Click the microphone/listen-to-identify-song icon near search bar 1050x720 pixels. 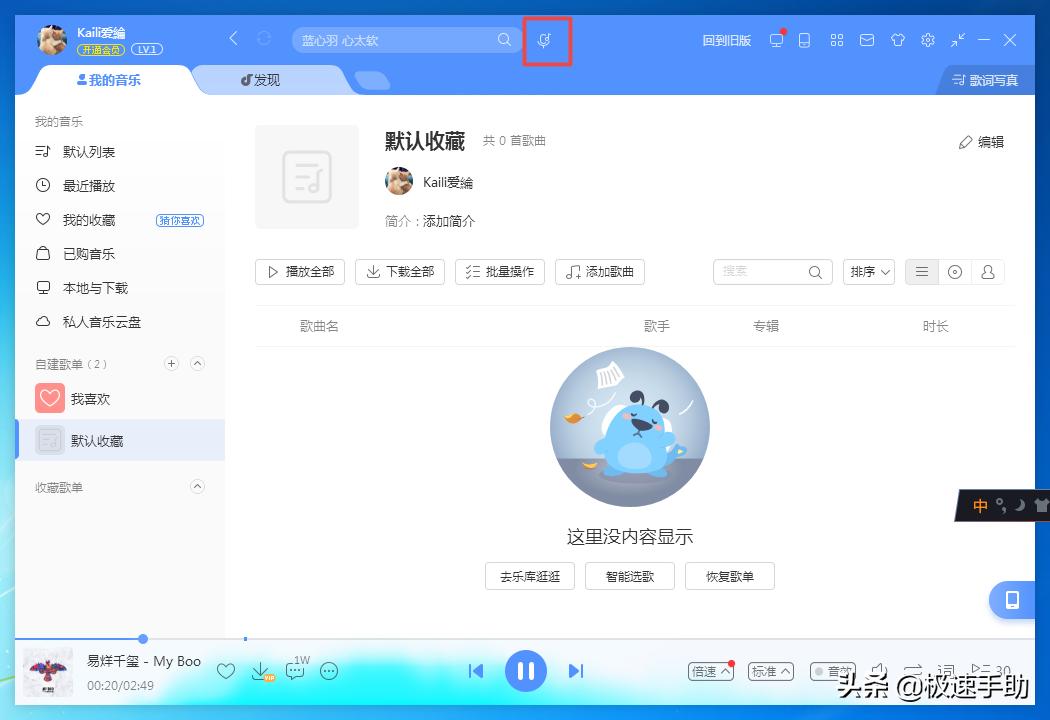pos(546,40)
